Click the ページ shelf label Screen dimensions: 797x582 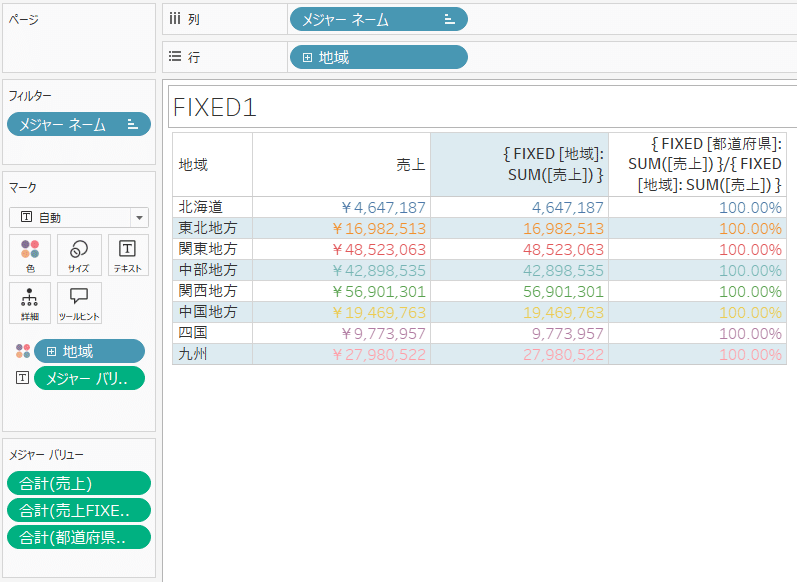(x=23, y=19)
